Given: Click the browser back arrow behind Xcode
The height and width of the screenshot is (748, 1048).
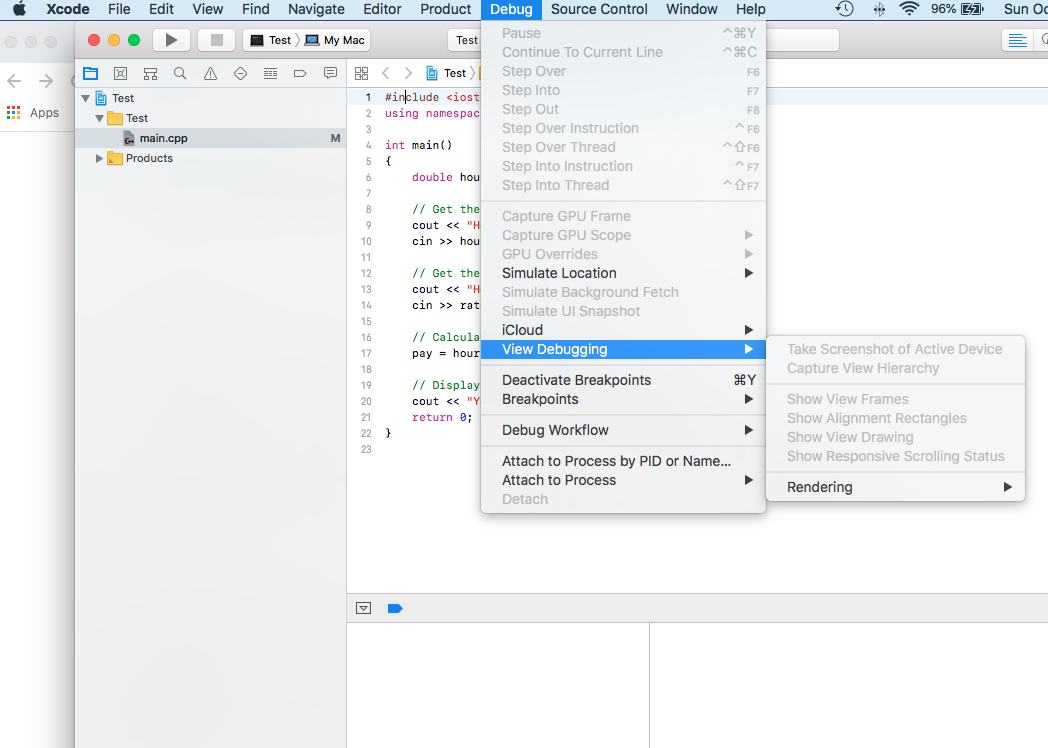Looking at the screenshot, I should 14,82.
